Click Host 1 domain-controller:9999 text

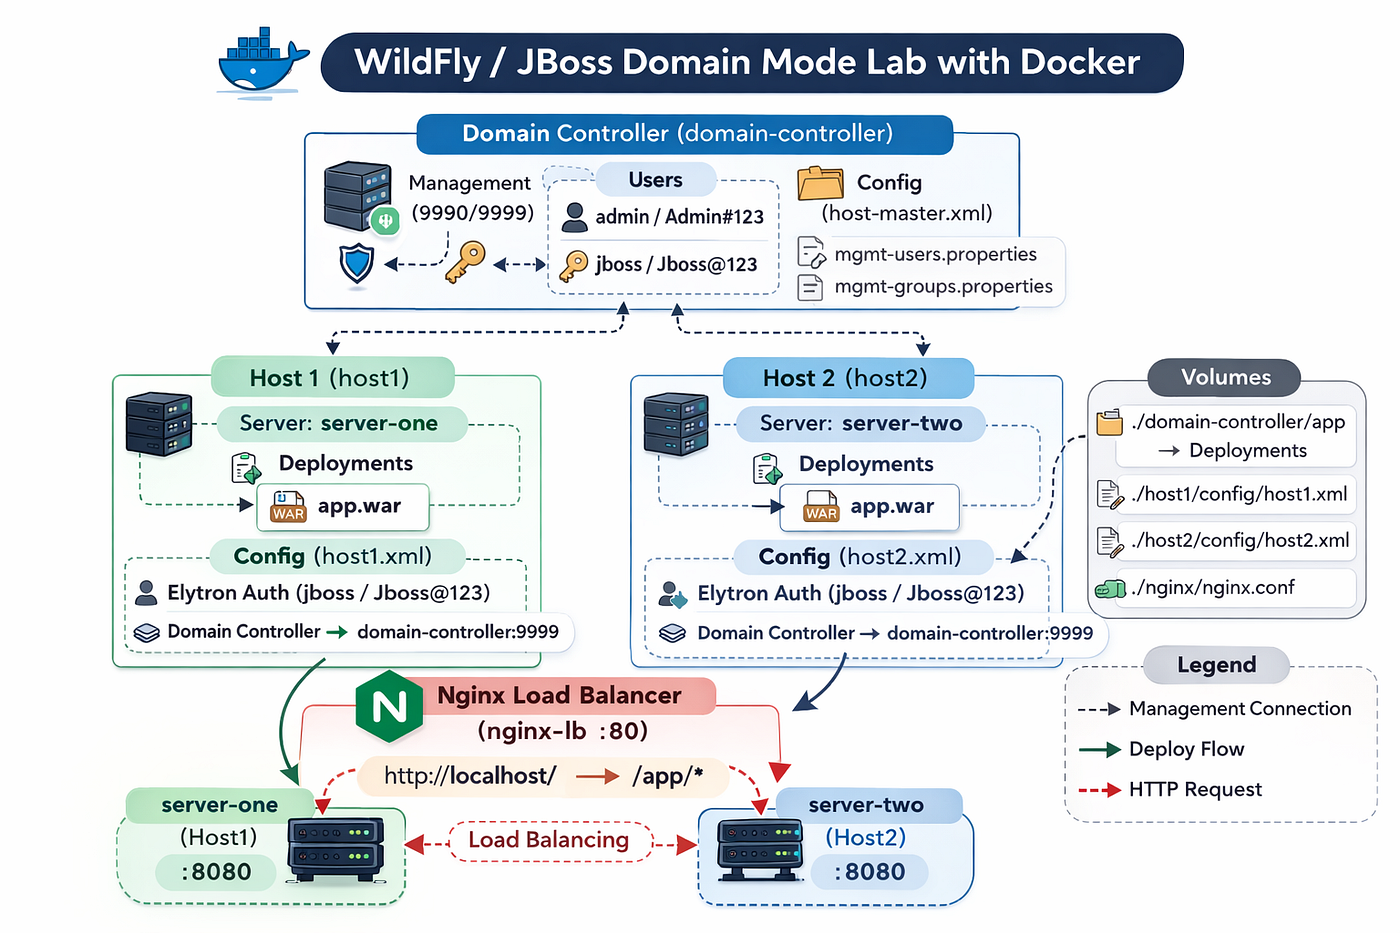point(458,632)
